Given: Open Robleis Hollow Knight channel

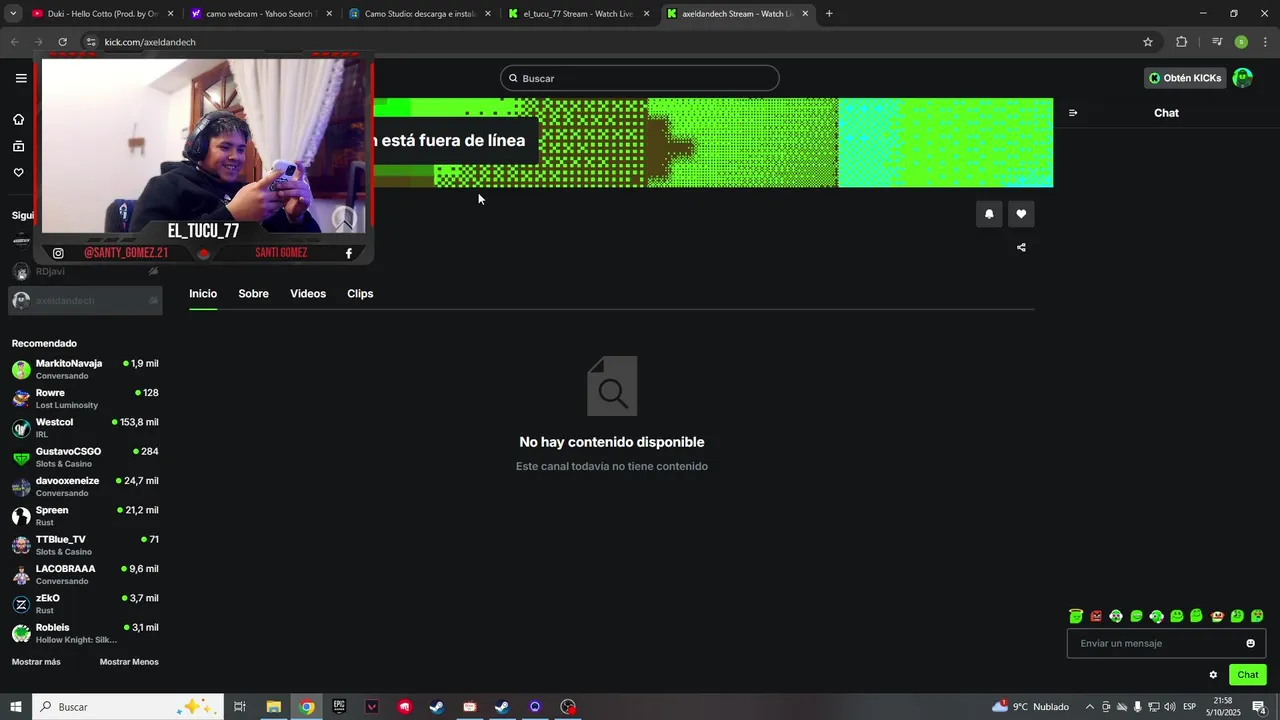Looking at the screenshot, I should (85, 633).
